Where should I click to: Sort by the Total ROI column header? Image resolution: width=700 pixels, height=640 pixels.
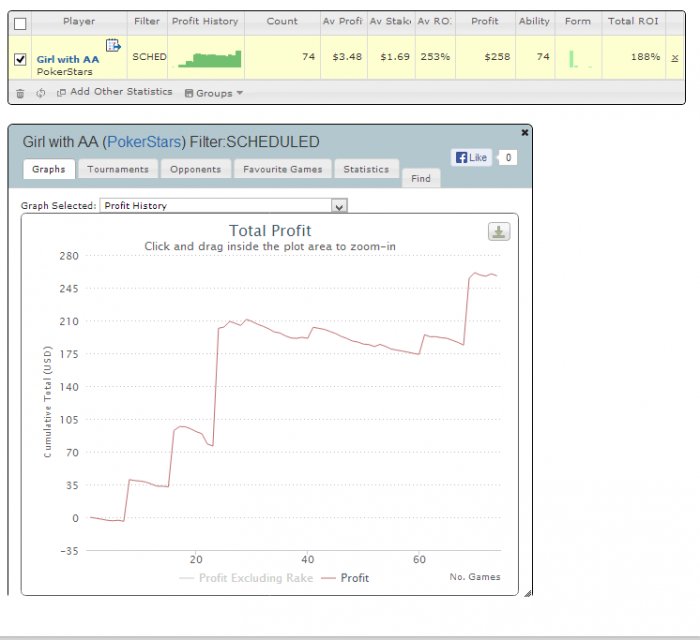[x=633, y=21]
